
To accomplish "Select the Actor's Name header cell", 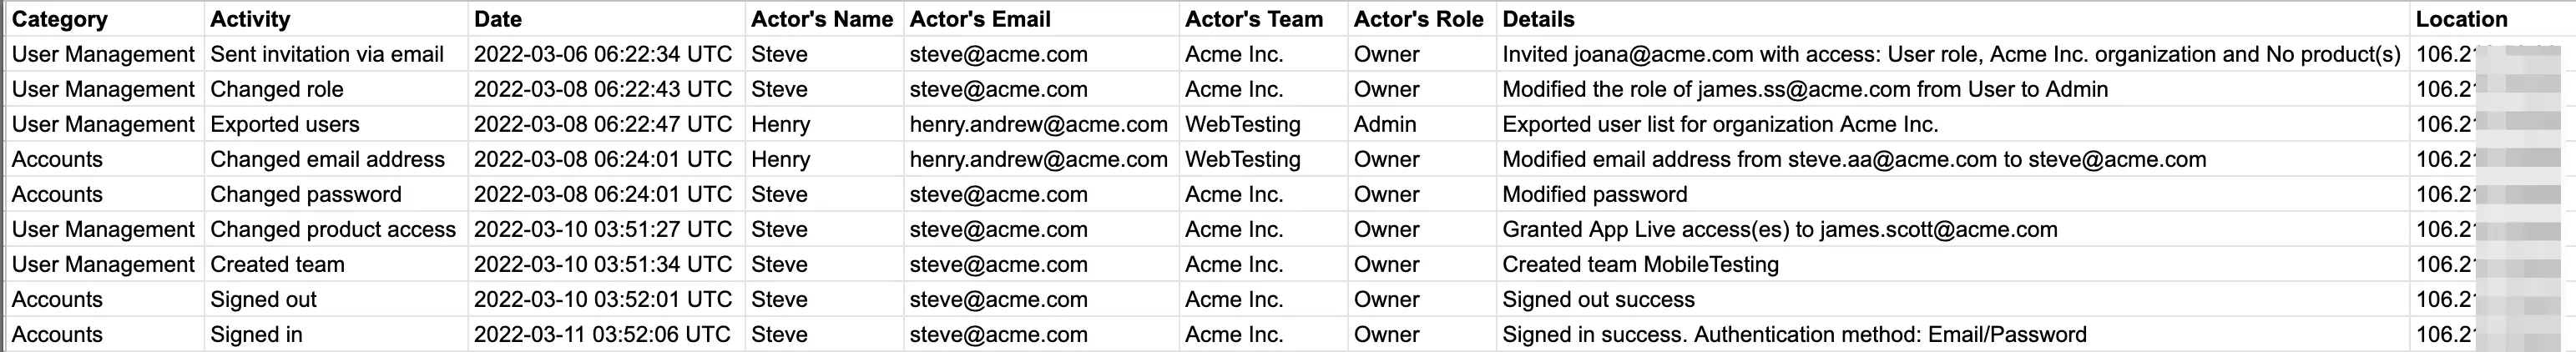I will (822, 19).
